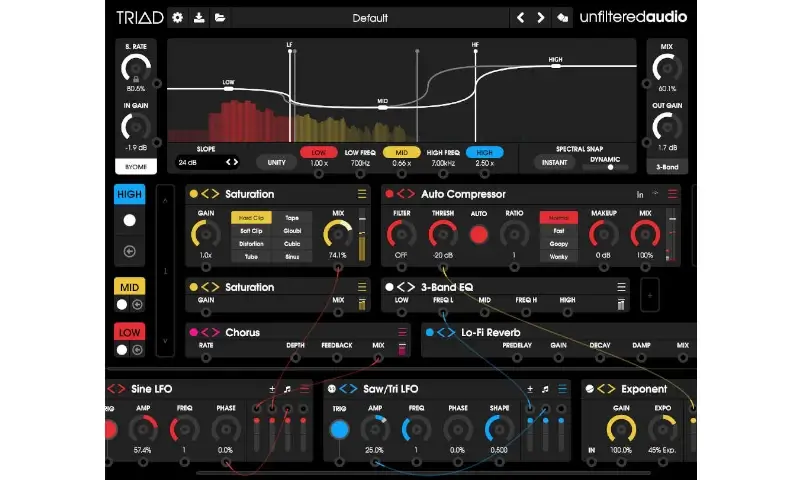Select the LOW band tab in sidebar
Screen dimensions: 800x480
[x=130, y=333]
